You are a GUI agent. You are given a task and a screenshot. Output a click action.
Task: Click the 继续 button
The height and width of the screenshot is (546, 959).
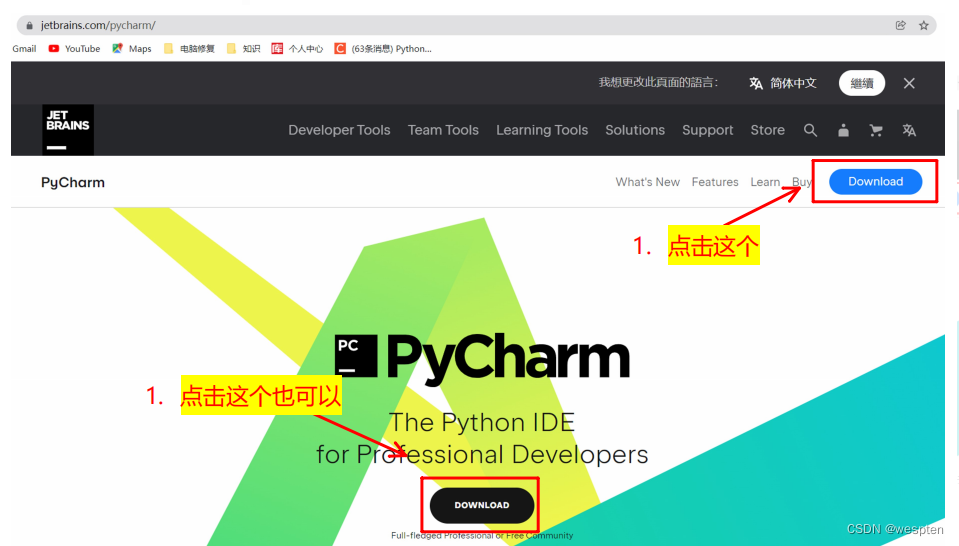pyautogui.click(x=862, y=83)
